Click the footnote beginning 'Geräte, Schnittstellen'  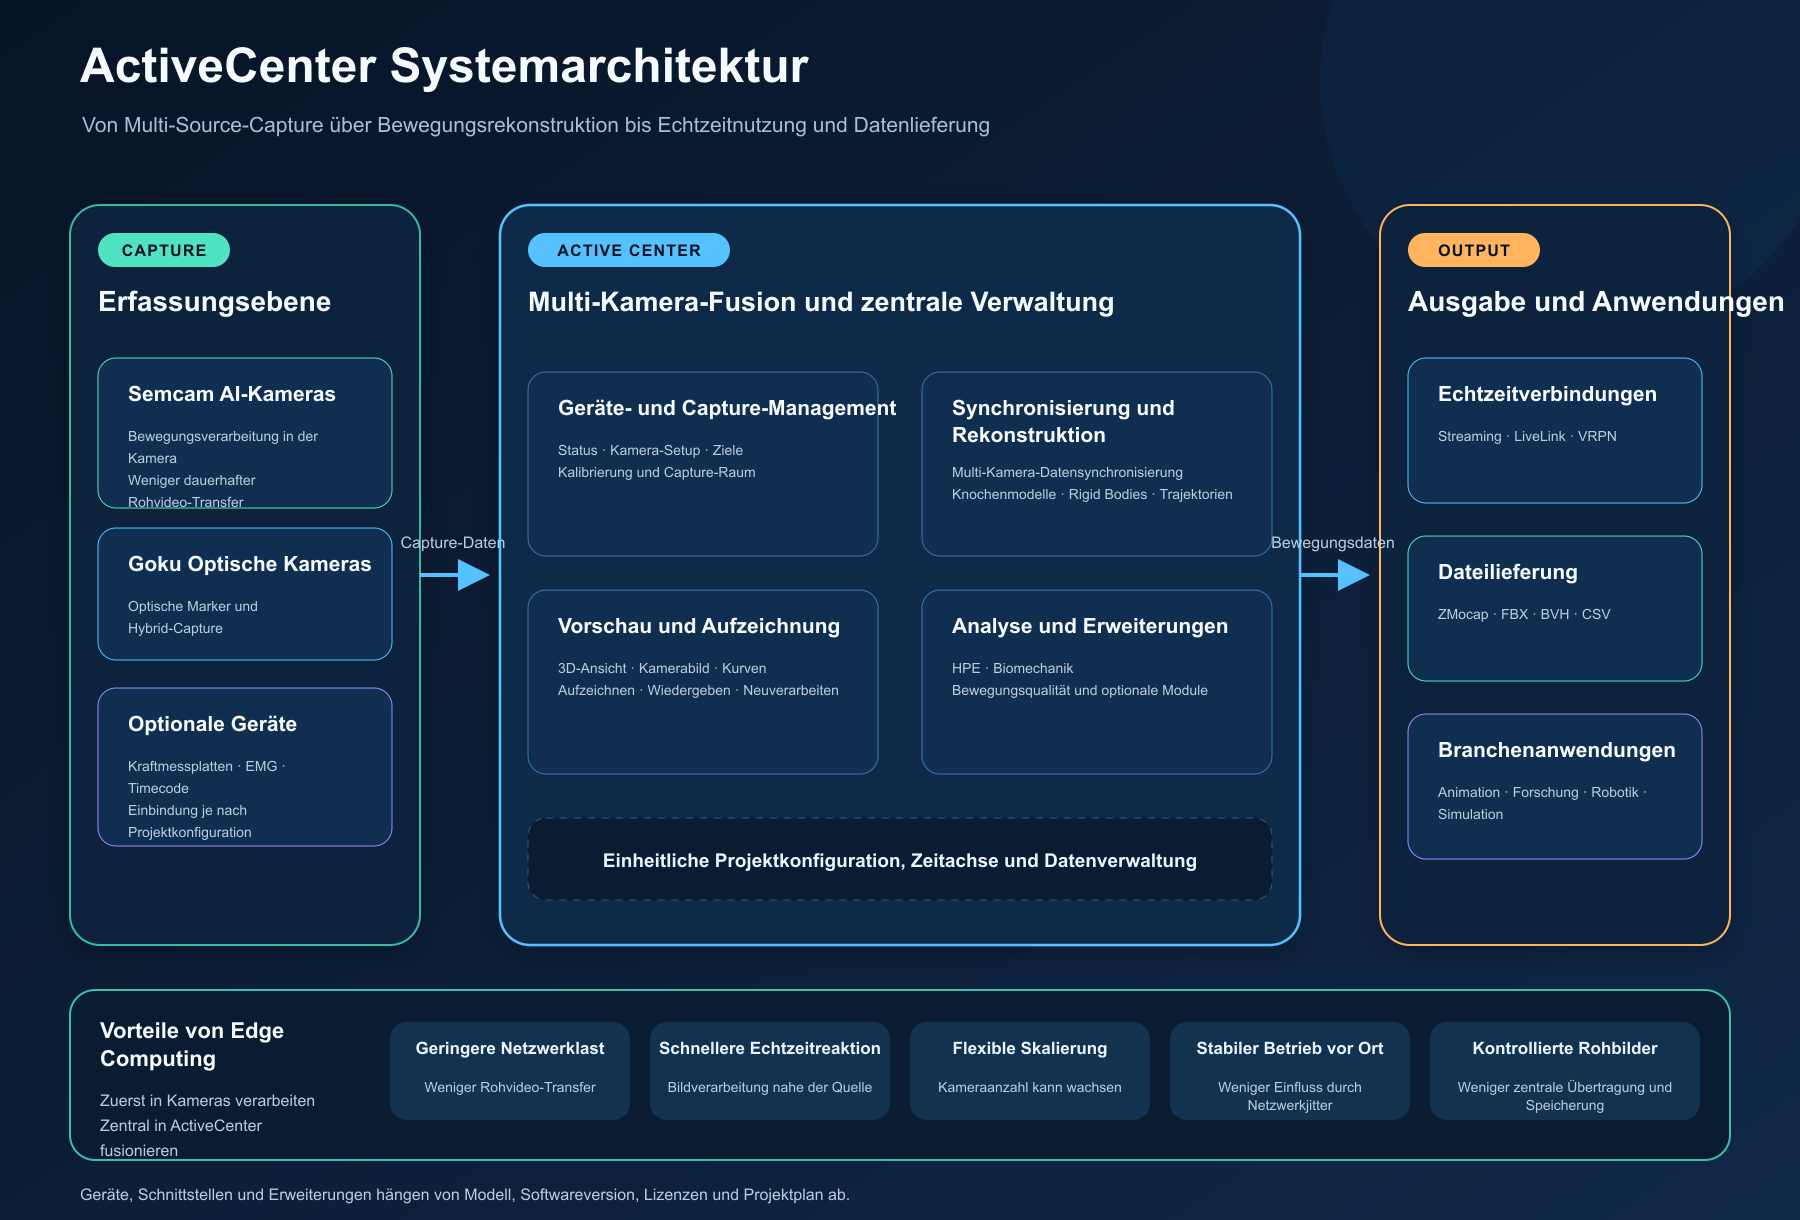[465, 1195]
